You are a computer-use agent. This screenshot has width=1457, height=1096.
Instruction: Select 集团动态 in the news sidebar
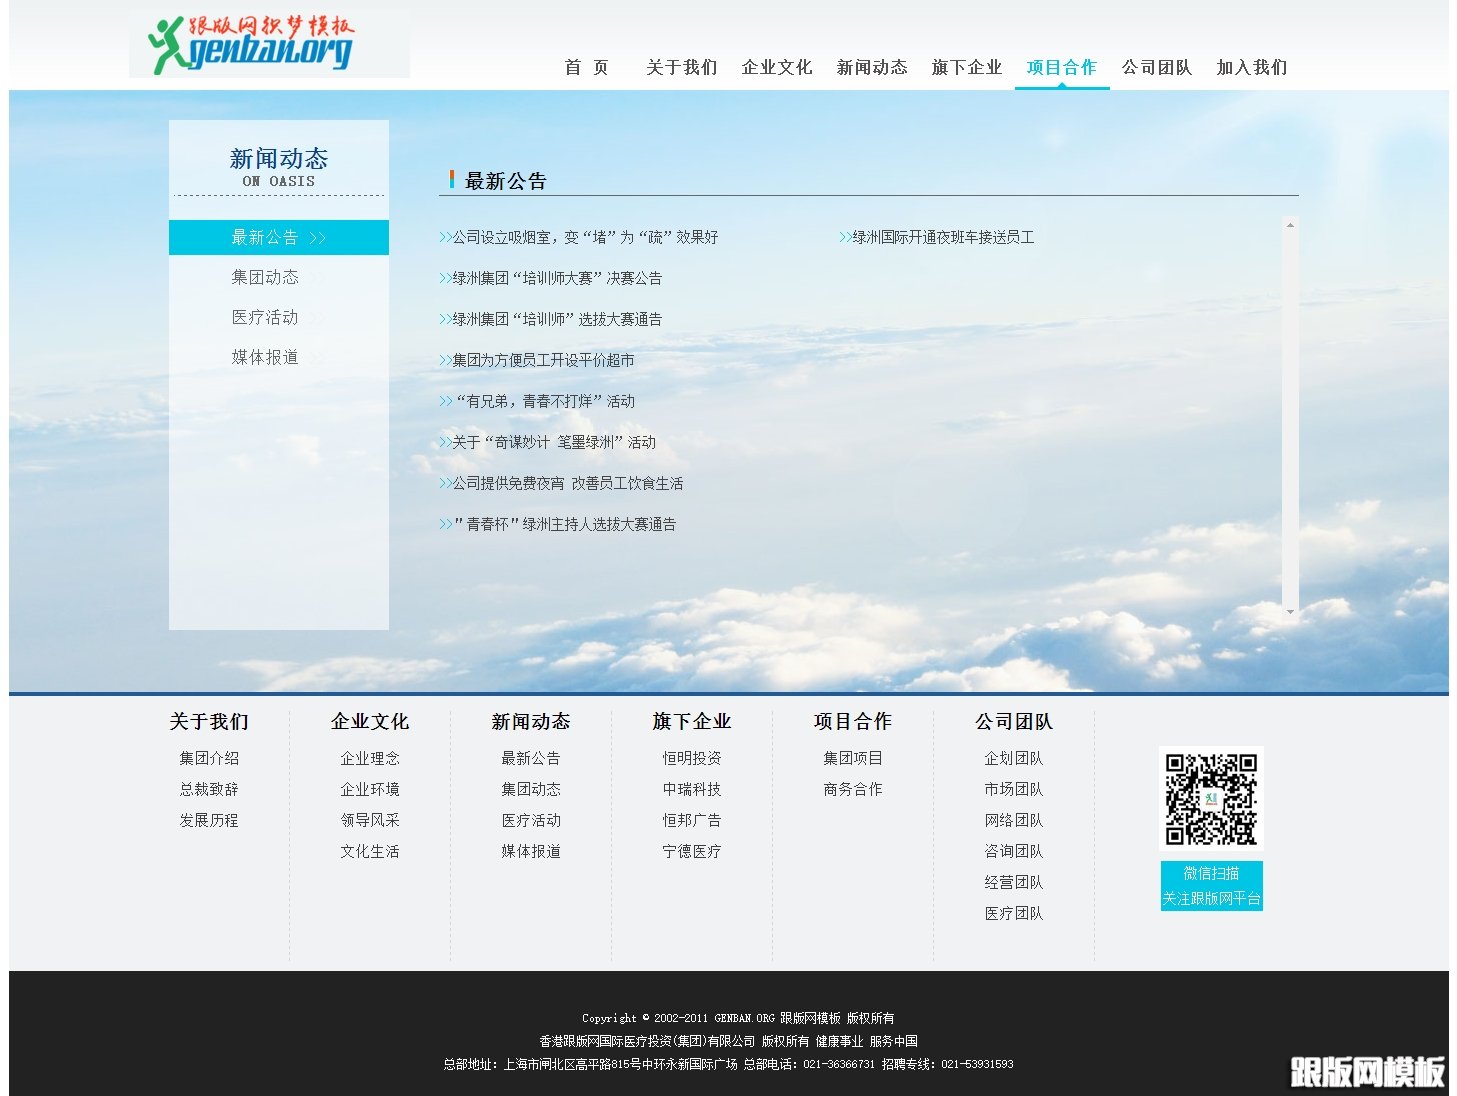click(x=264, y=277)
